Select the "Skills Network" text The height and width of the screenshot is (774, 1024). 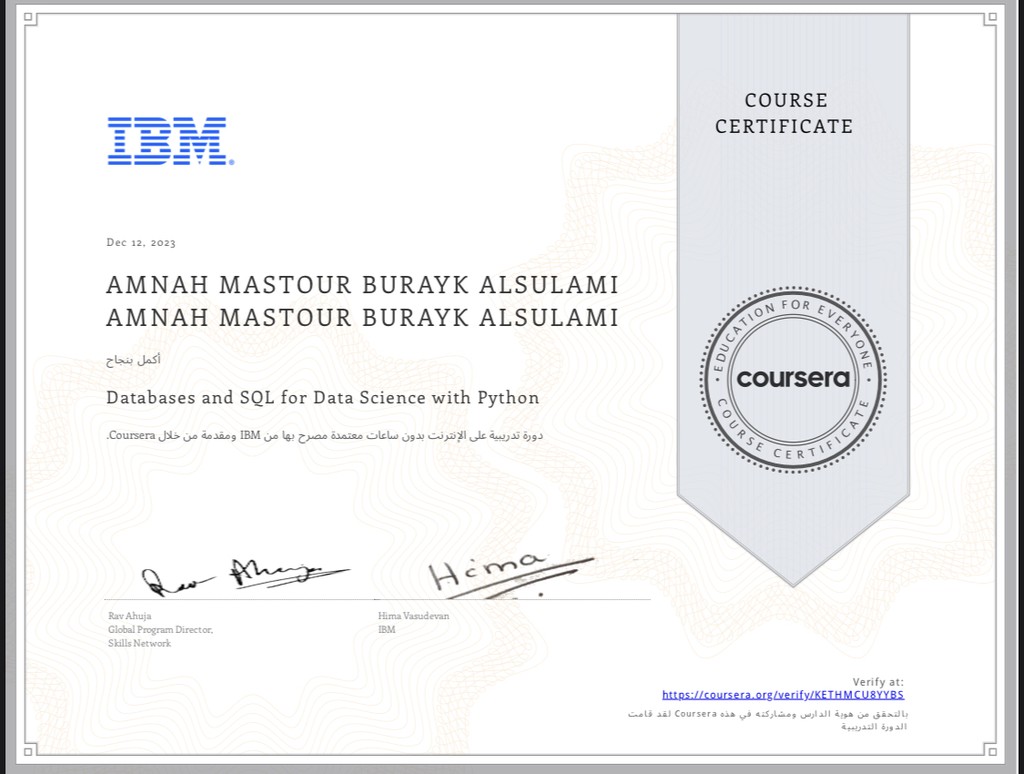(140, 643)
